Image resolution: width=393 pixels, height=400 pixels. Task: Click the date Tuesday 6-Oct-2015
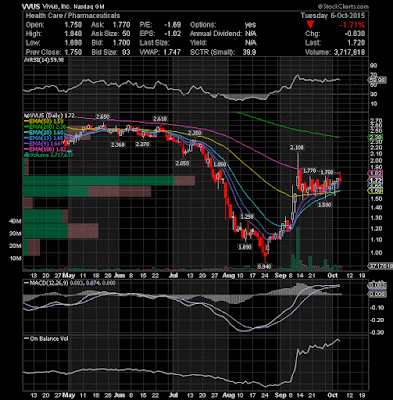(333, 16)
